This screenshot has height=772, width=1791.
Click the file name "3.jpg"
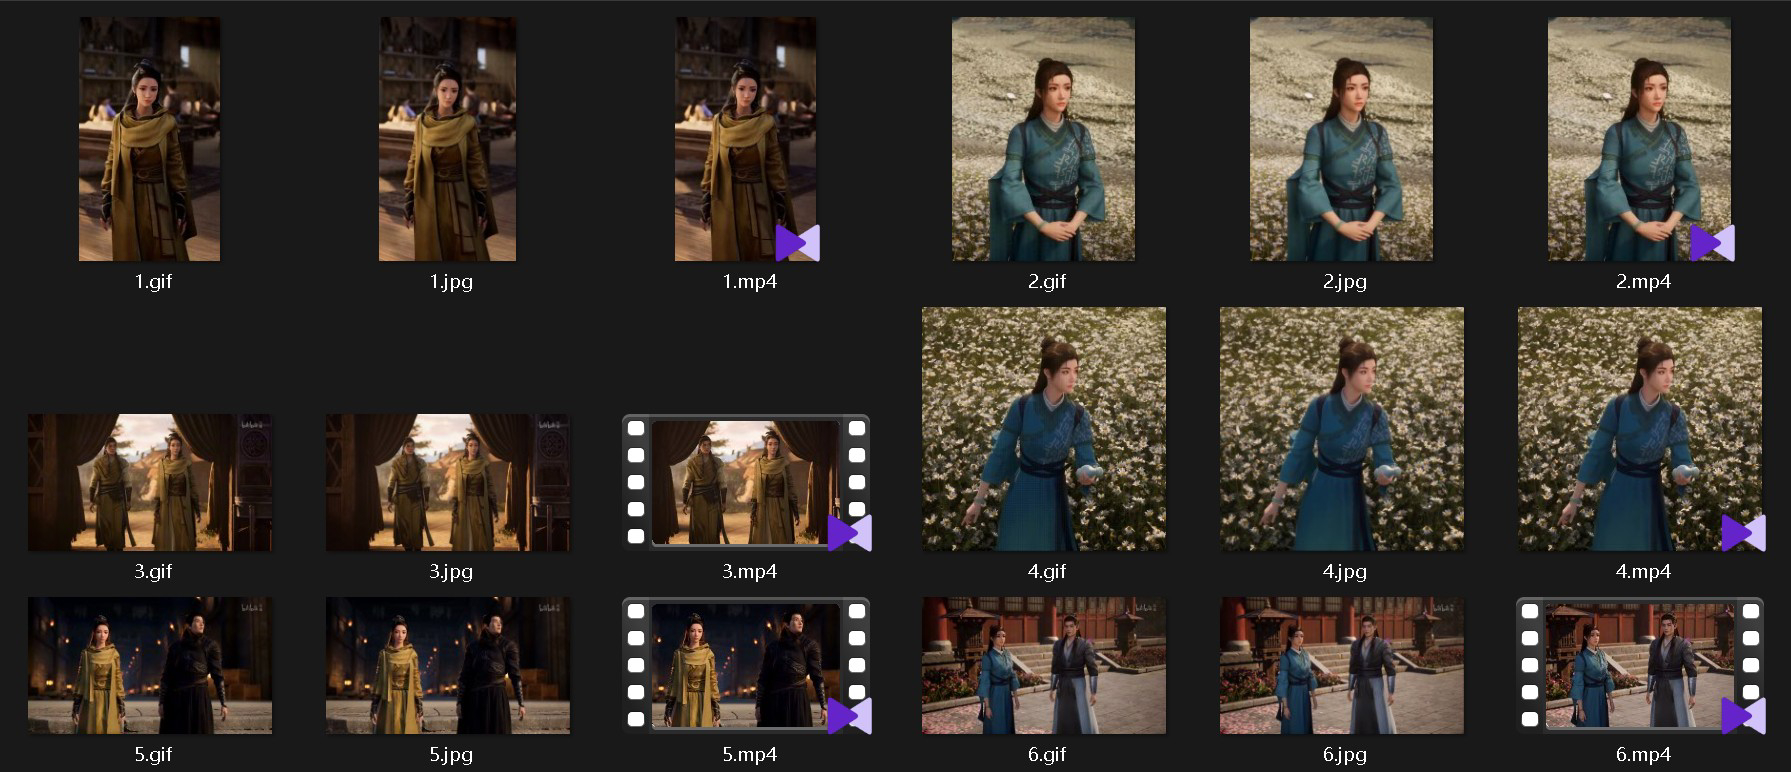451,572
